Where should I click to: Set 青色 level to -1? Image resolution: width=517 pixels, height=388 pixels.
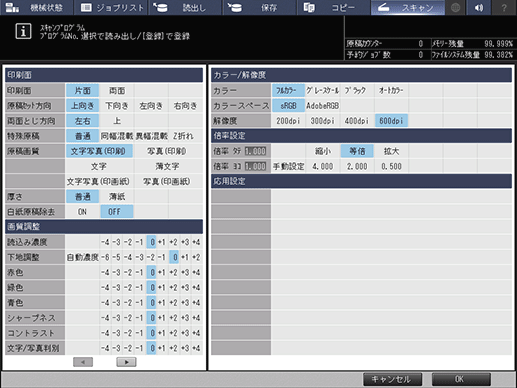coord(139,303)
